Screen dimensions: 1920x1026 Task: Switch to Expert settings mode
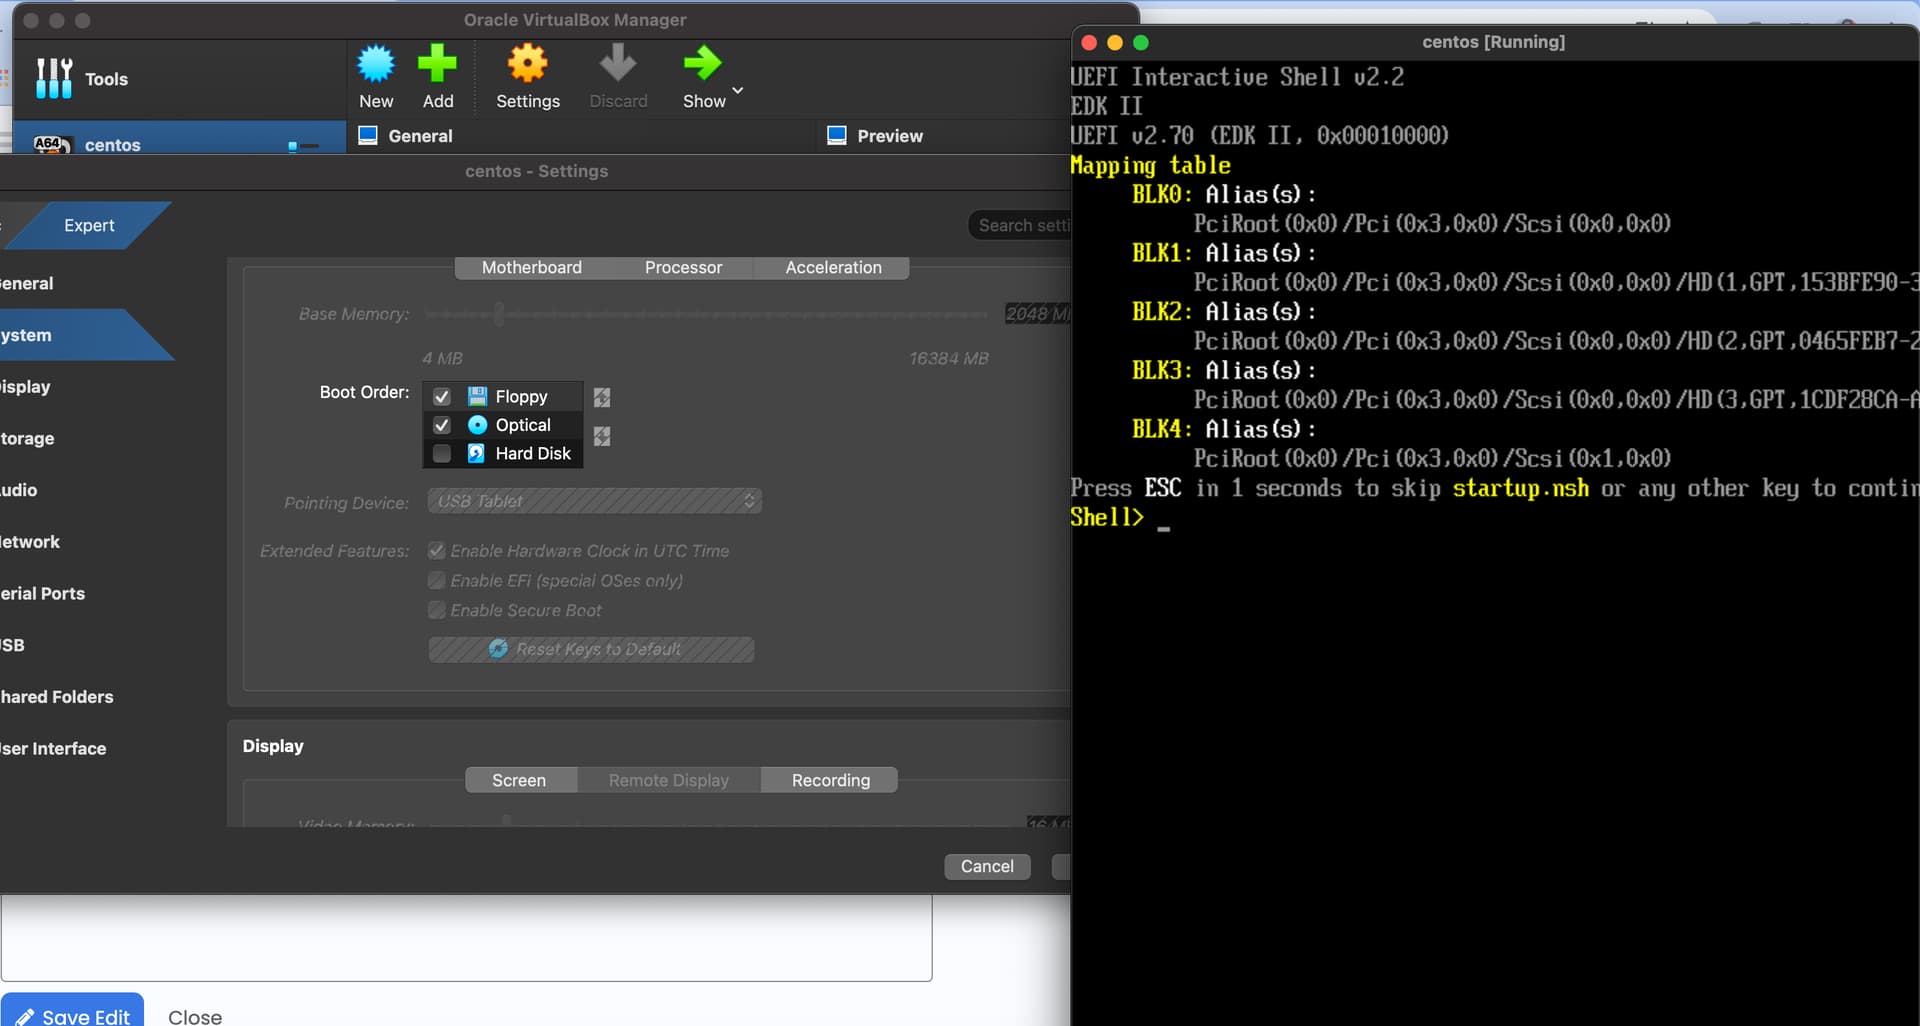(x=89, y=225)
